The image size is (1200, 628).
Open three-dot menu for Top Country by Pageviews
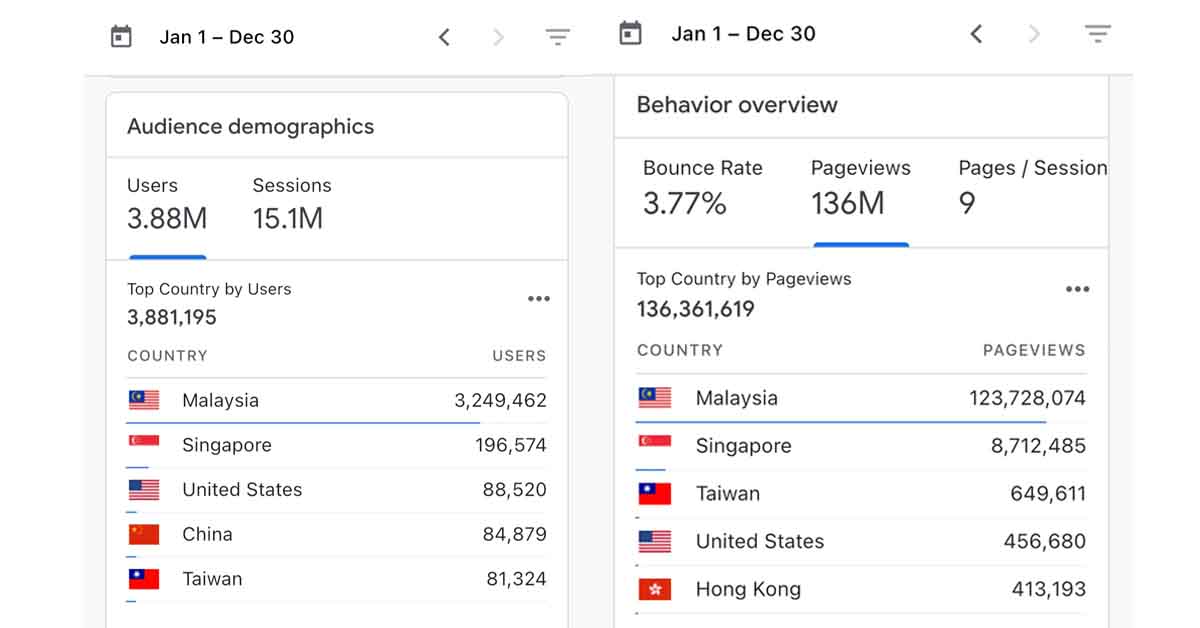click(1077, 290)
